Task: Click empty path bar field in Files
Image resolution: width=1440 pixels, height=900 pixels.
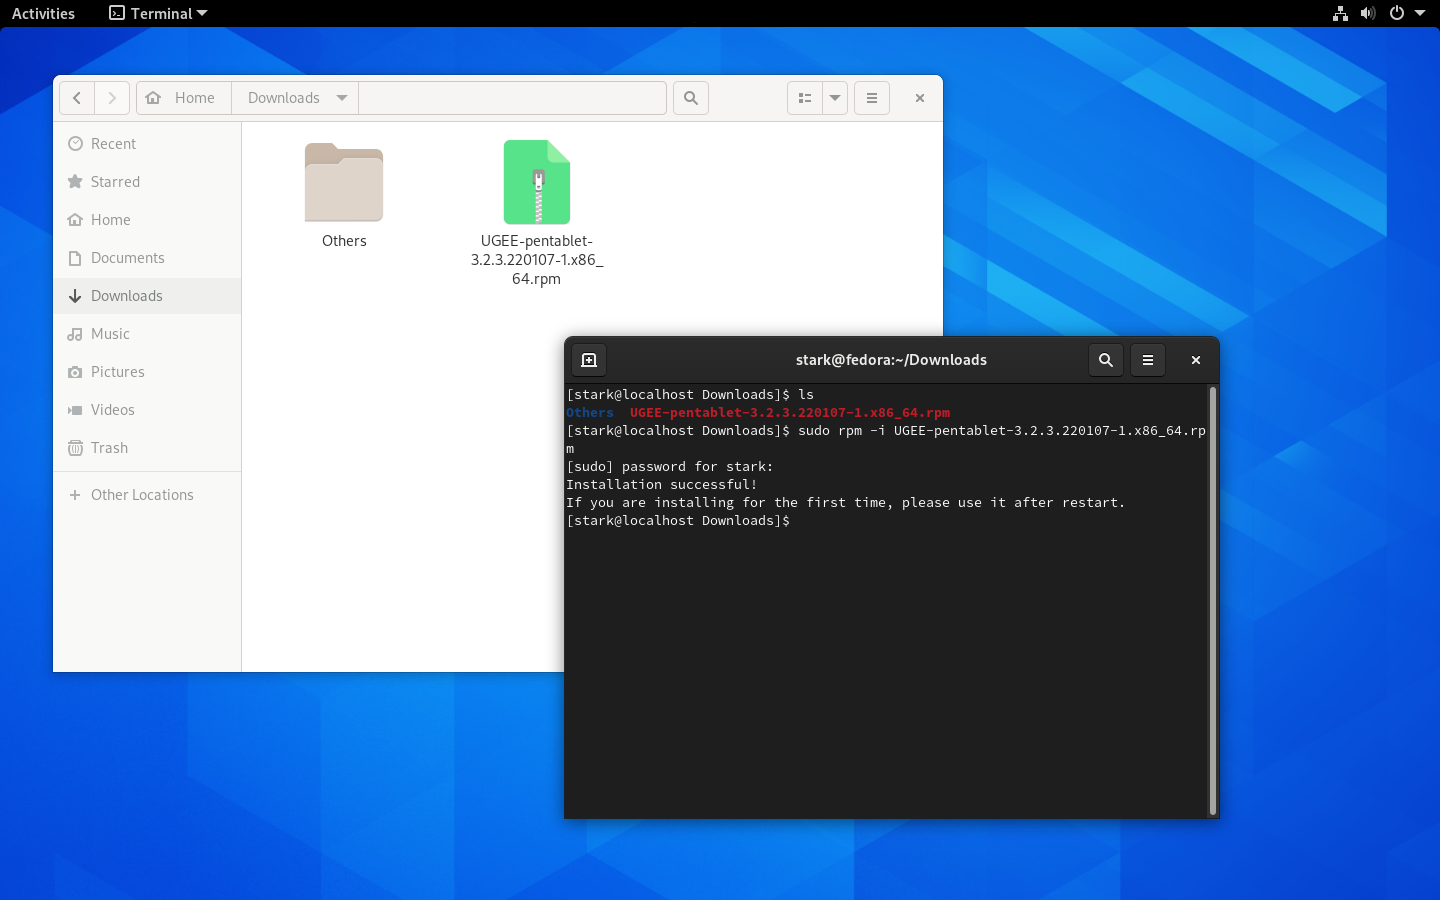Action: 512,98
